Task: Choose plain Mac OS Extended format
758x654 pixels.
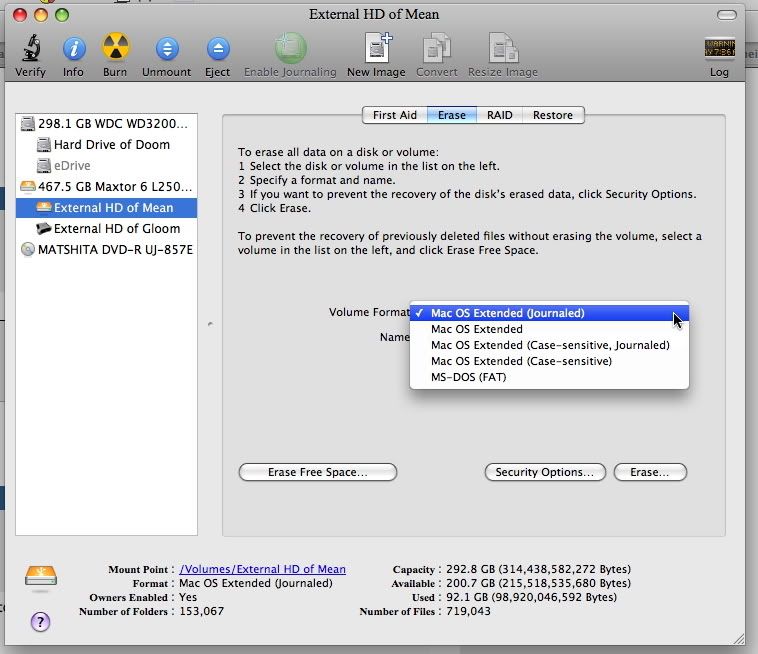Action: 549,329
